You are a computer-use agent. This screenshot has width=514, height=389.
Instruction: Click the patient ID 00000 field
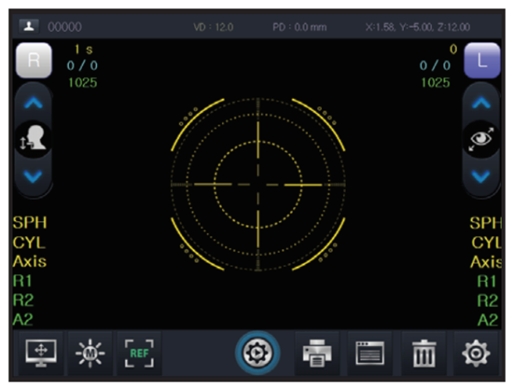point(65,27)
